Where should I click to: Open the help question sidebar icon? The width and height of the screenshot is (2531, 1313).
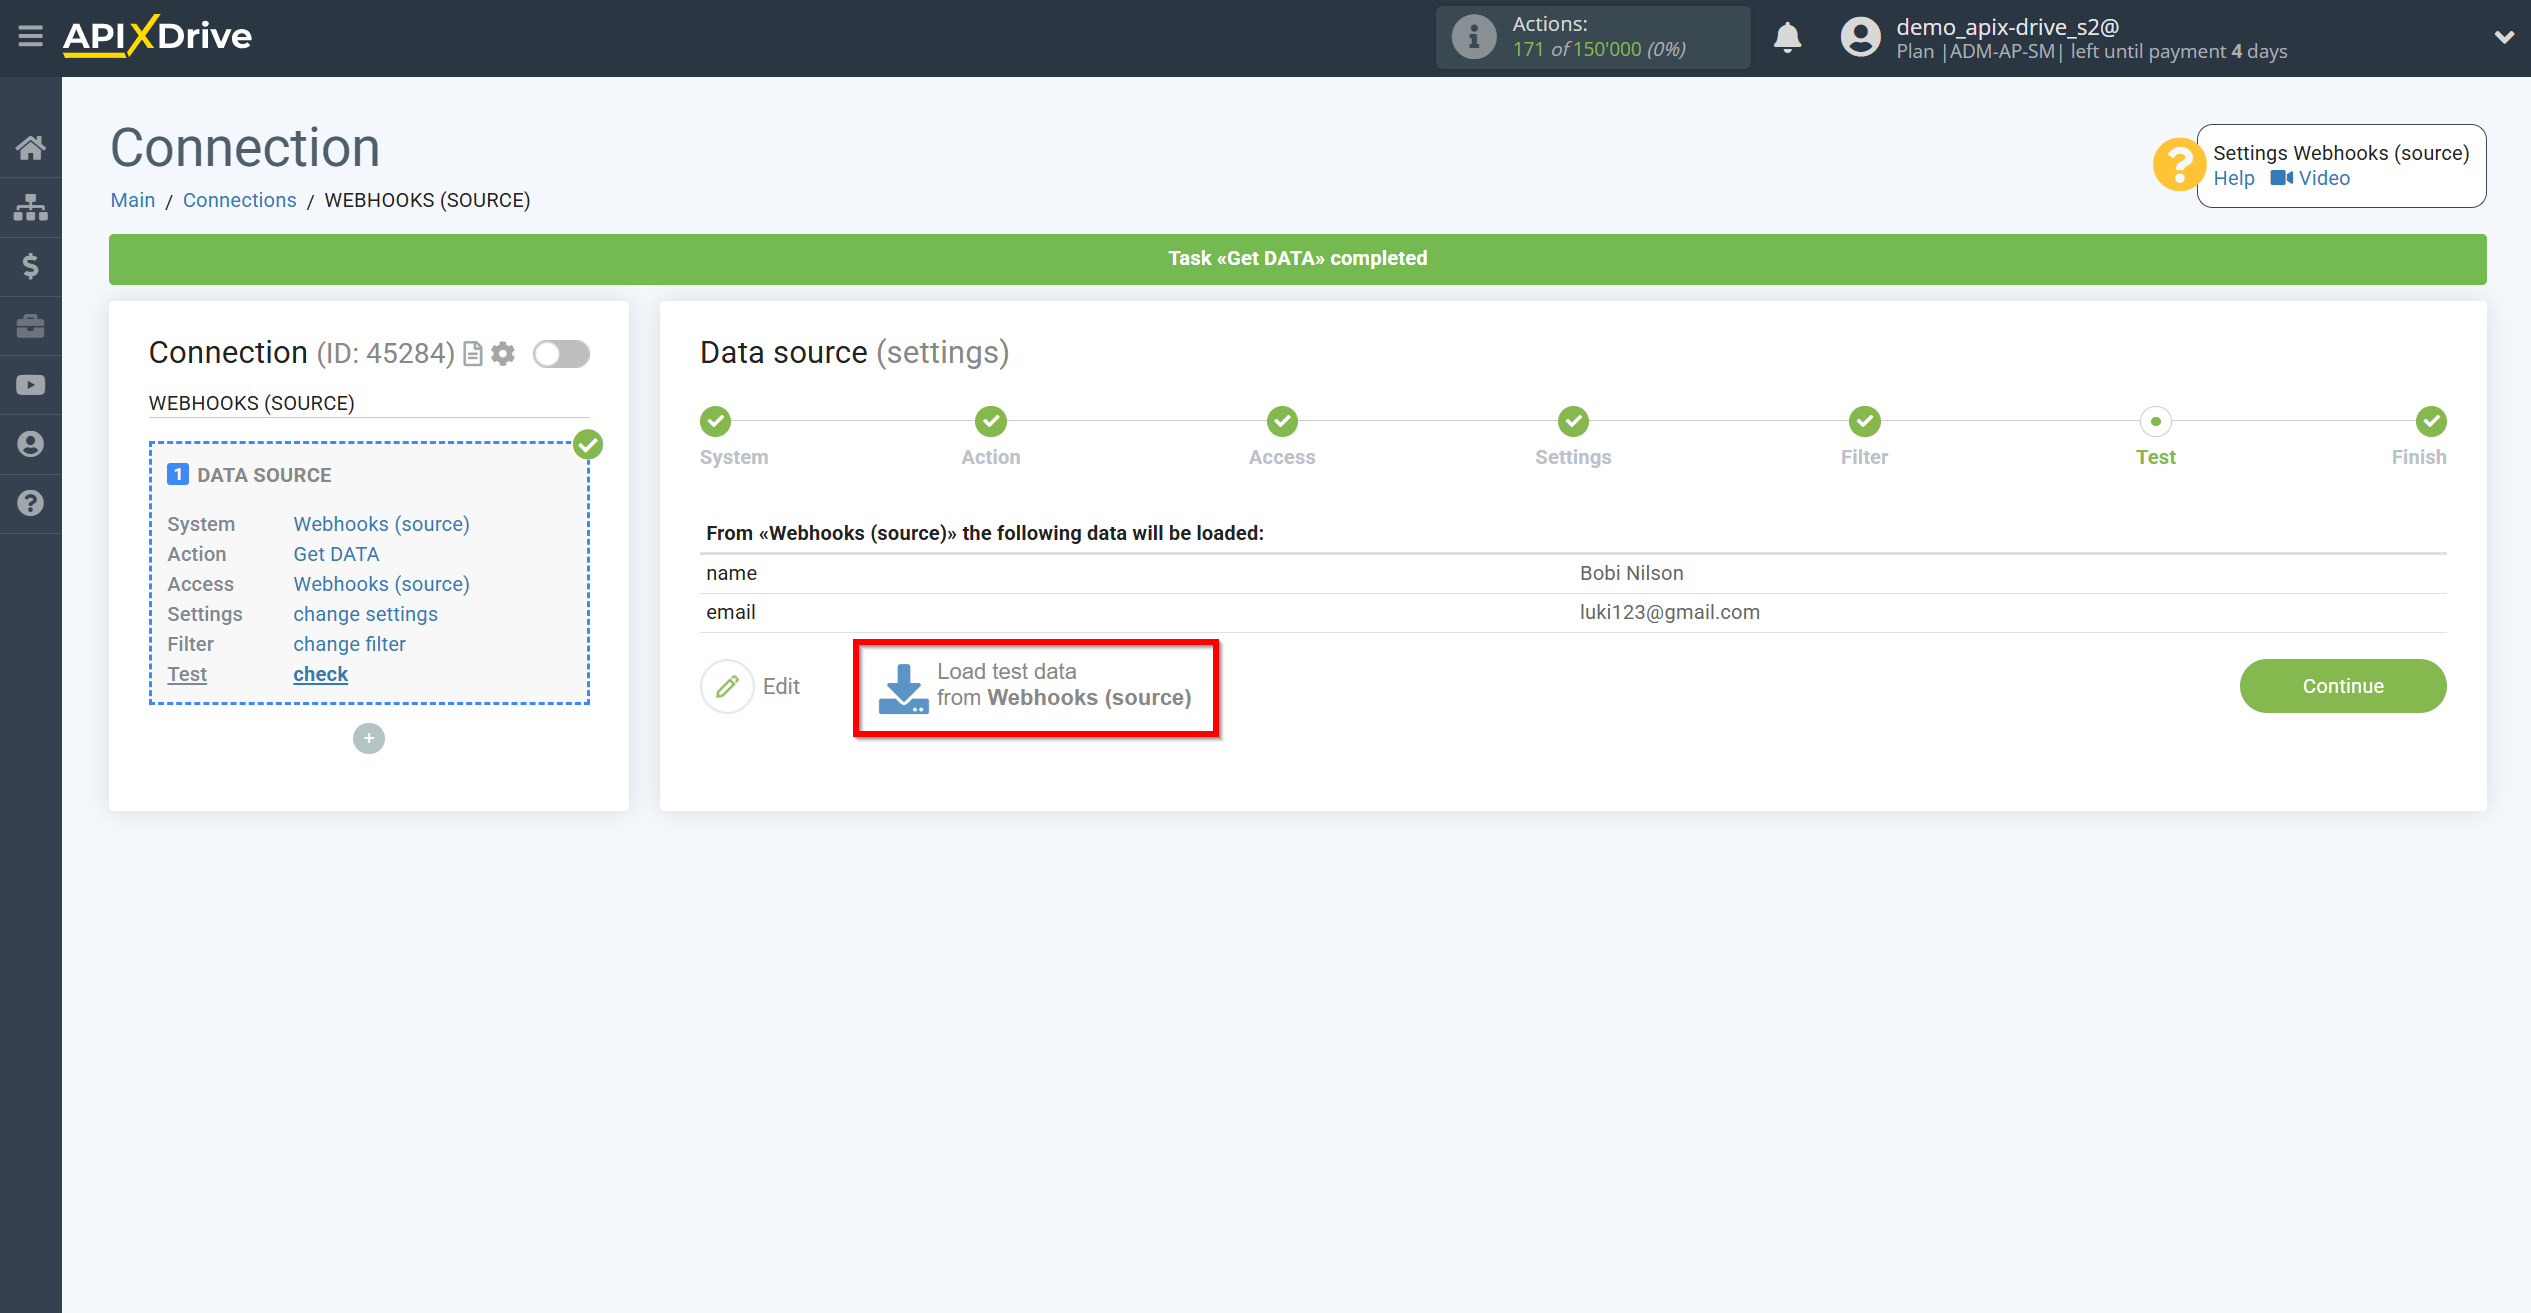30,503
